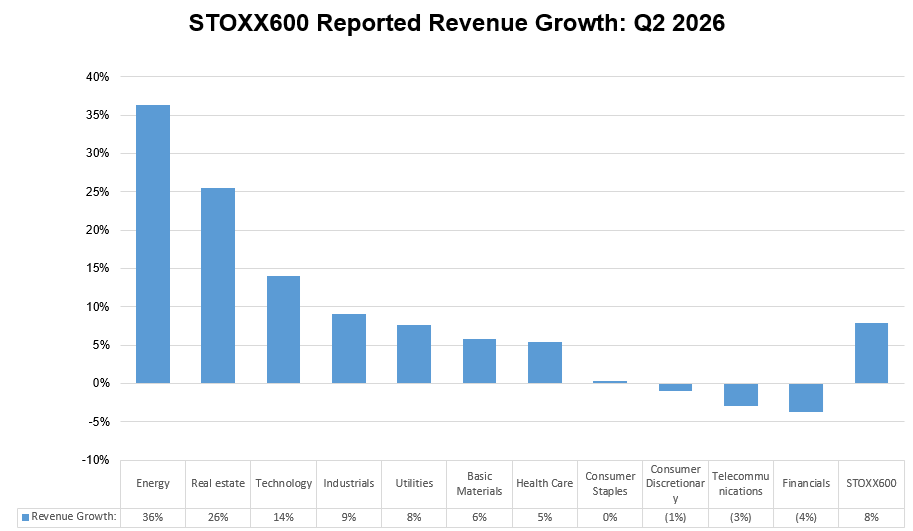
Task: Click the 10% y-axis label
Action: click(98, 307)
